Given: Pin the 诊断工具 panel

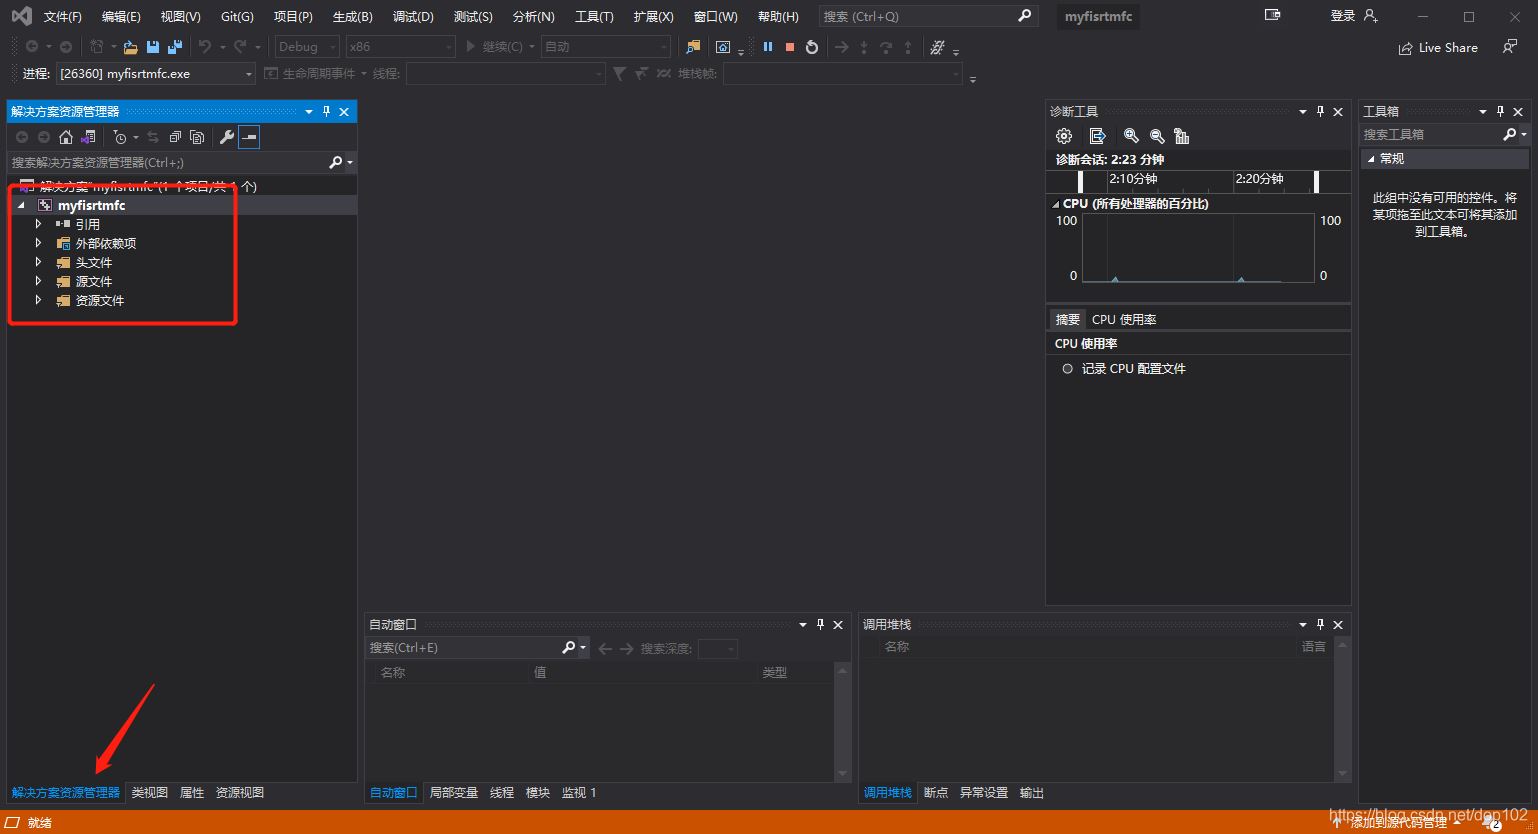Looking at the screenshot, I should click(1320, 112).
